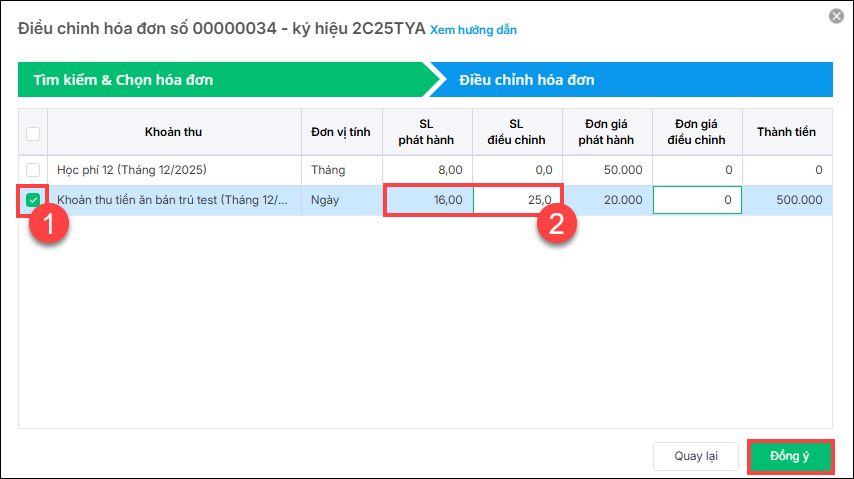Edit SL điều chỉnh value 25,0

517,200
